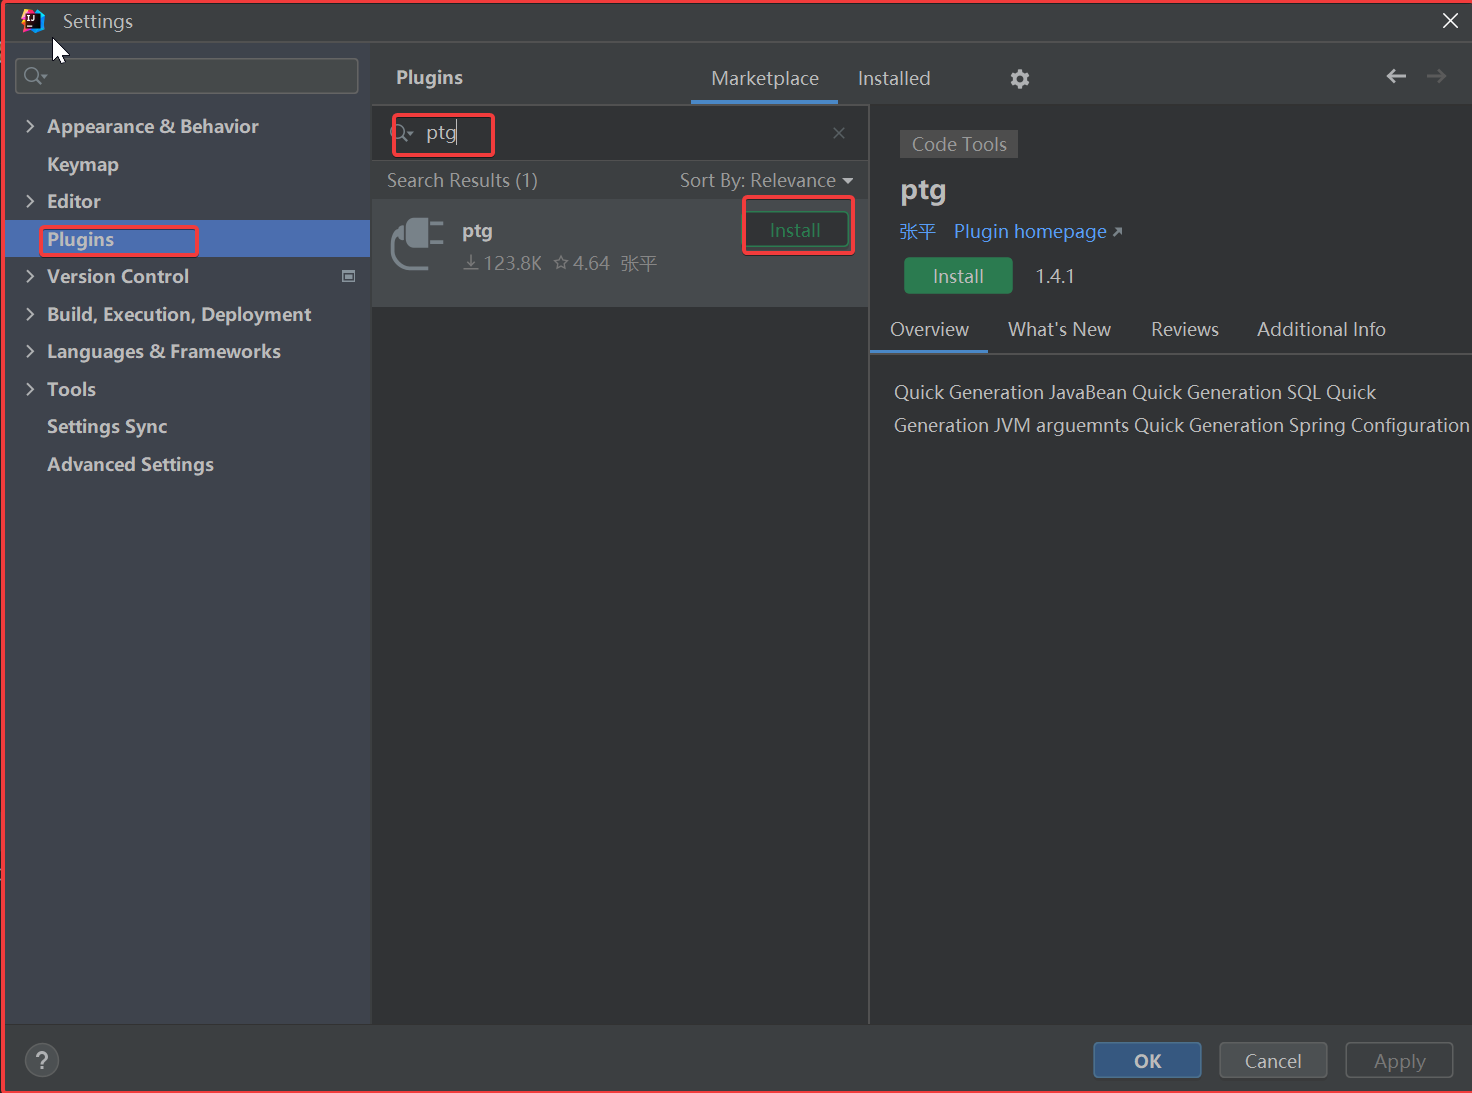Click the Cancel button
The height and width of the screenshot is (1093, 1472).
[x=1273, y=1060]
